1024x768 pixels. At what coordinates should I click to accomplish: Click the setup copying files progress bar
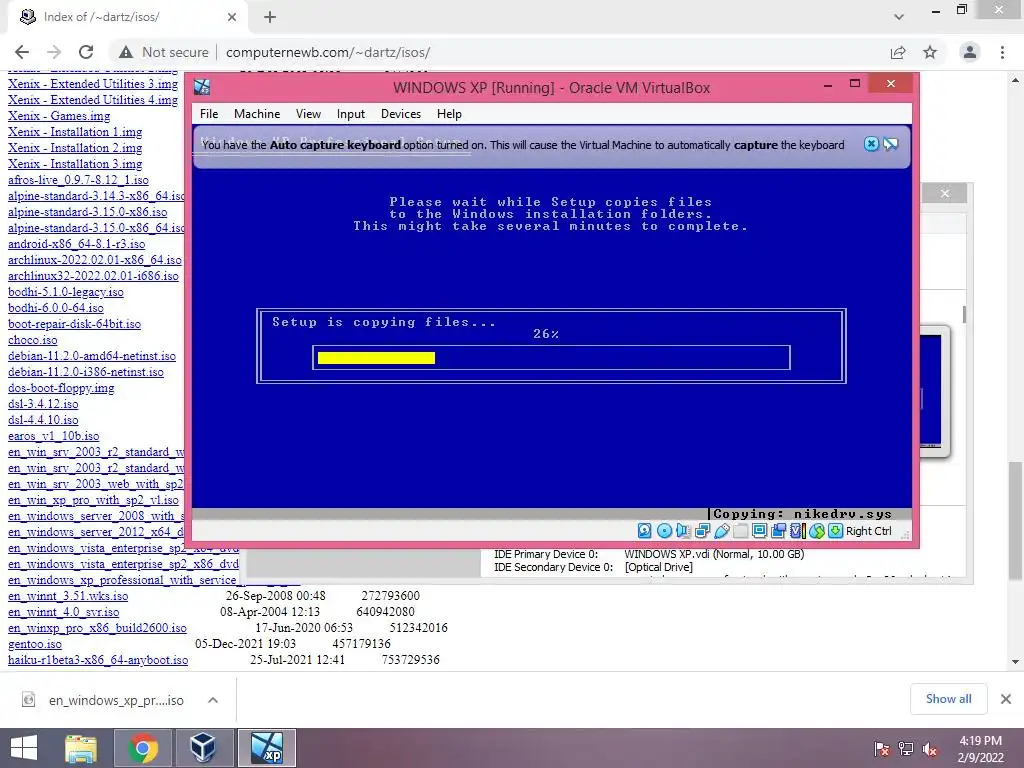[551, 357]
